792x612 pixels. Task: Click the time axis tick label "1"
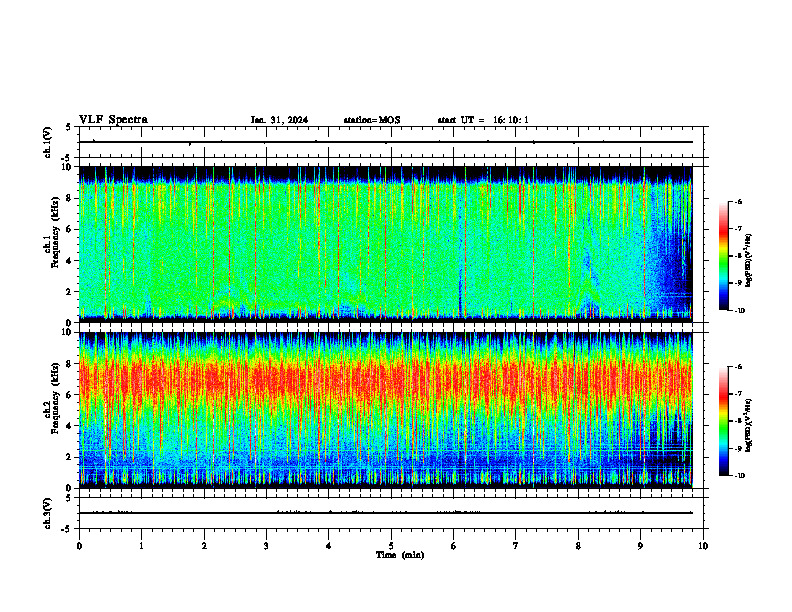click(x=141, y=546)
